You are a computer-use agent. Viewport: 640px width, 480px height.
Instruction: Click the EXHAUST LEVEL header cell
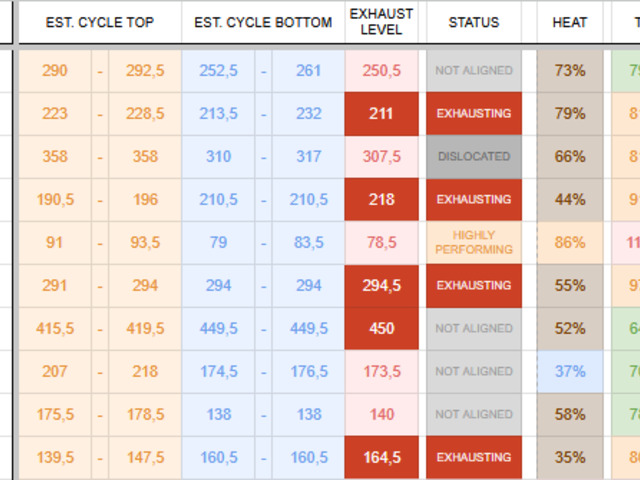pos(381,22)
